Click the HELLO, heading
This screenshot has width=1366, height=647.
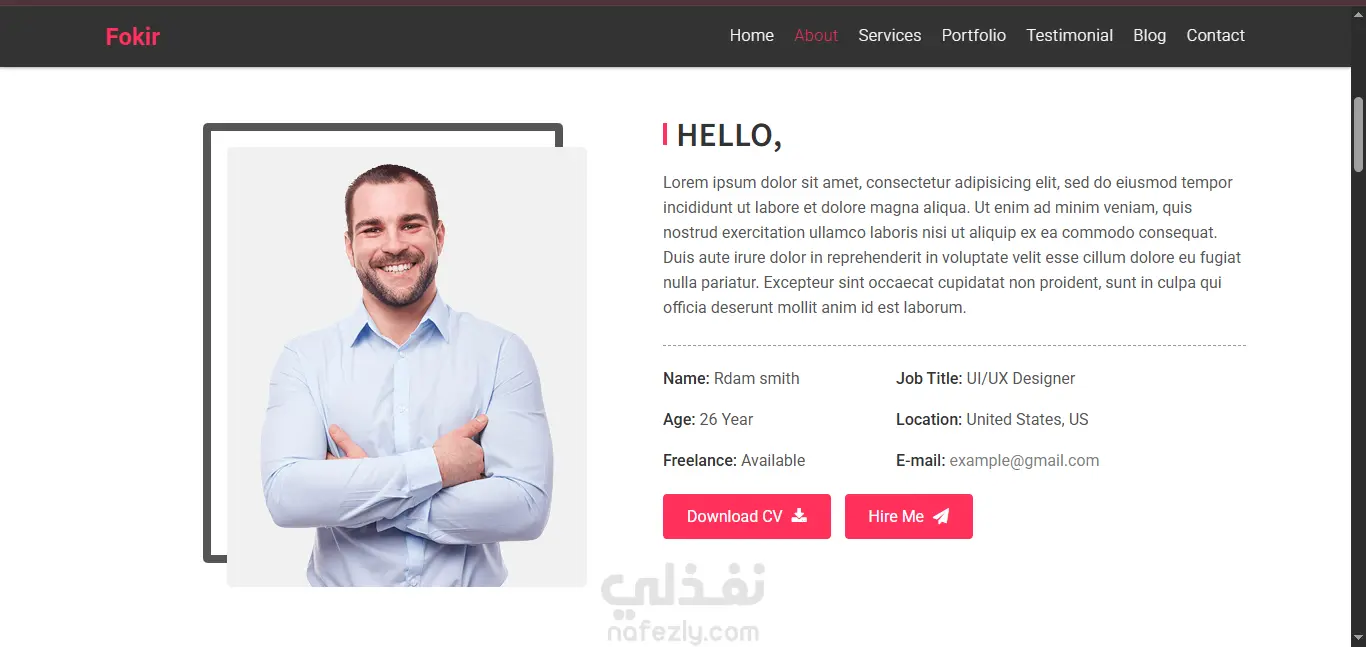click(x=729, y=135)
